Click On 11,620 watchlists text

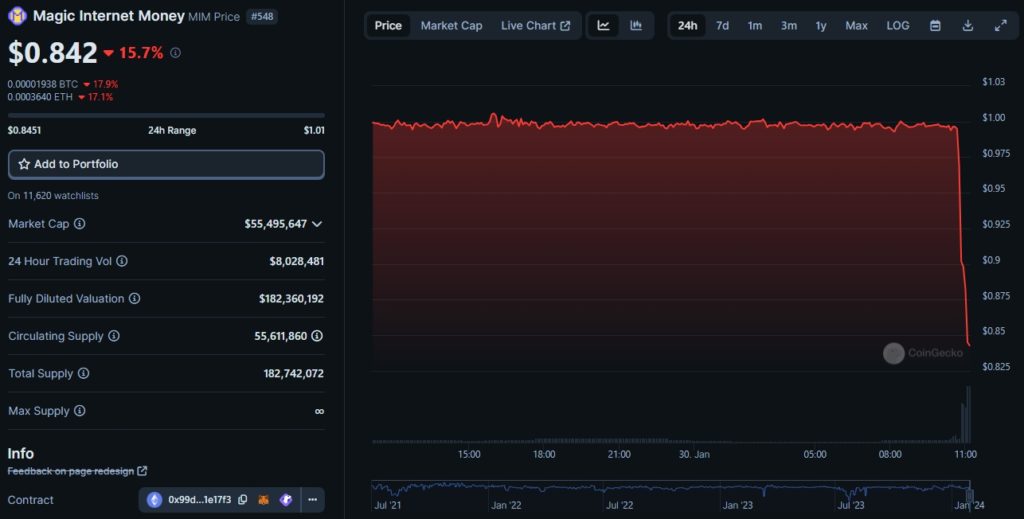click(53, 195)
